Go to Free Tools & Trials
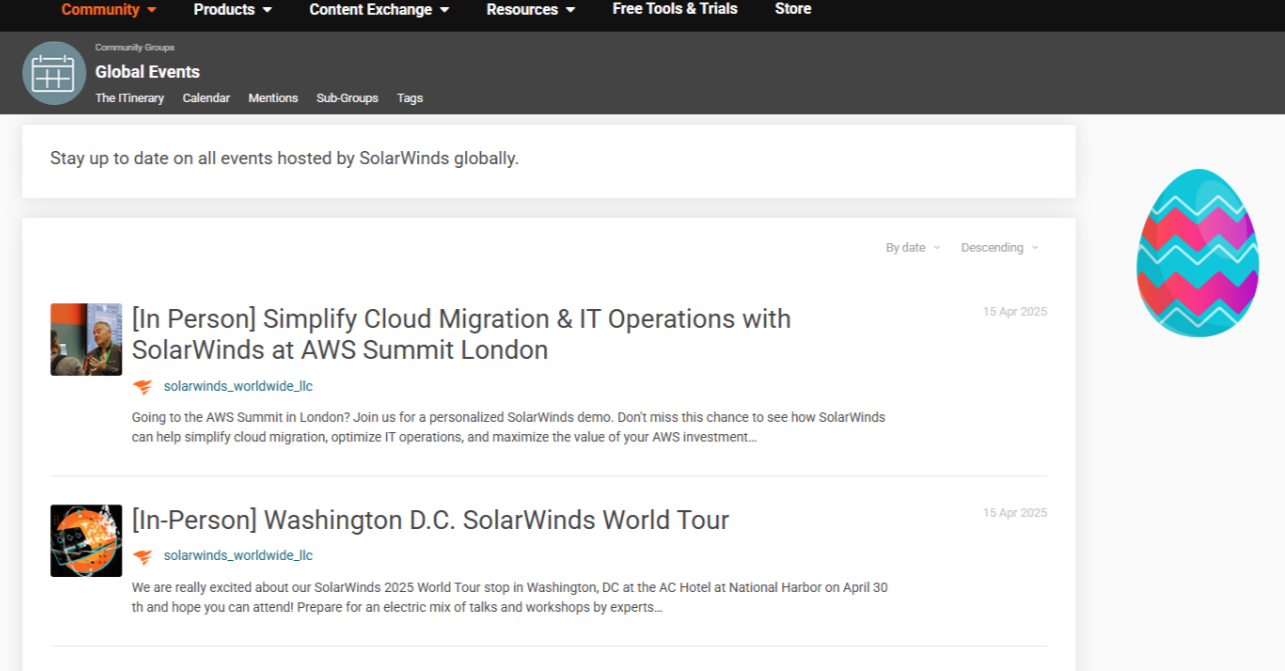Image resolution: width=1285 pixels, height=671 pixels. tap(675, 9)
